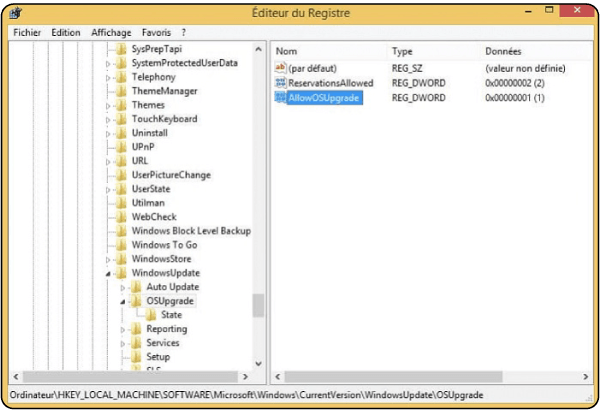The width and height of the screenshot is (600, 412).
Task: Click the folder icon next to Reporting
Action: pos(136,329)
